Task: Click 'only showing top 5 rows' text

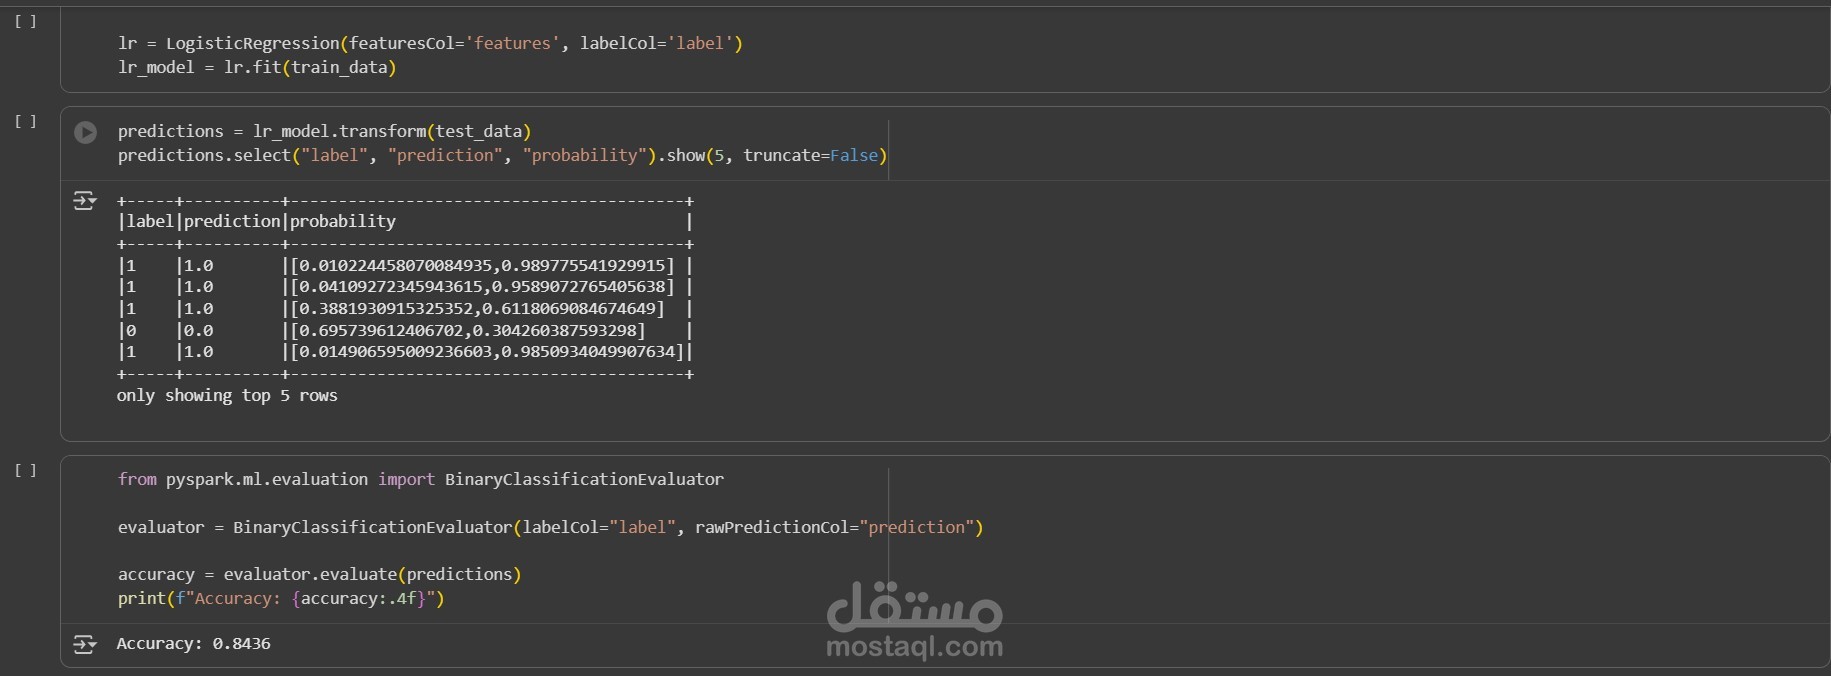Action: click(227, 395)
